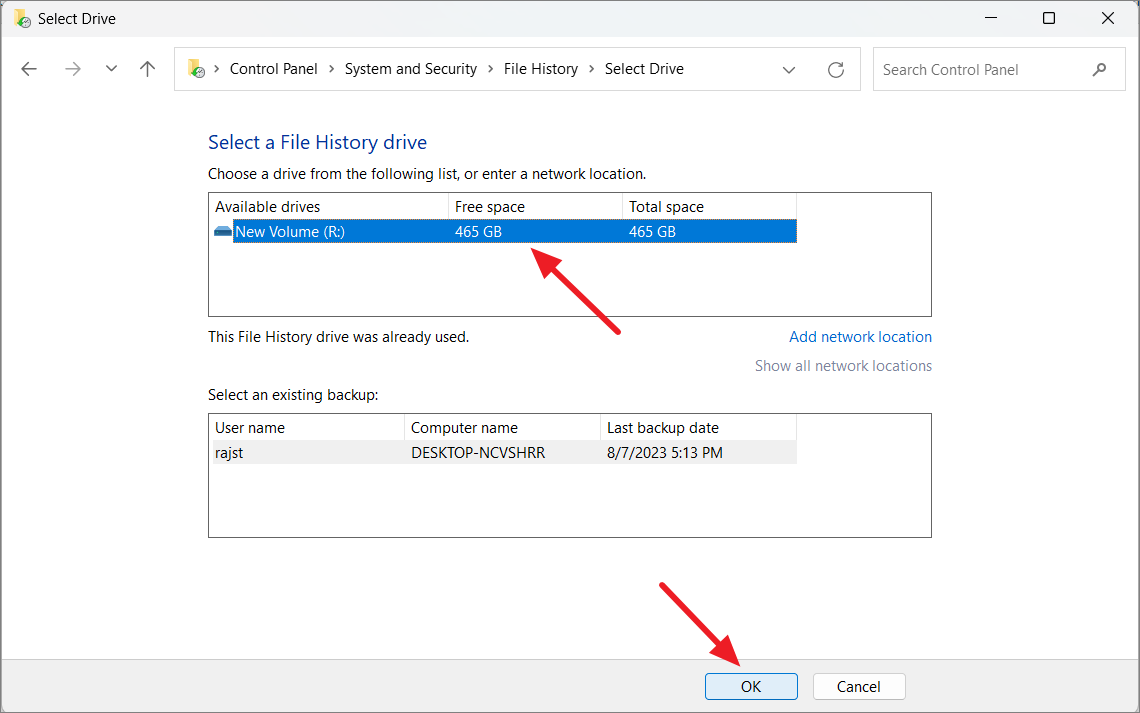Viewport: 1140px width, 713px height.
Task: Cancel the drive selection dialog
Action: point(858,686)
